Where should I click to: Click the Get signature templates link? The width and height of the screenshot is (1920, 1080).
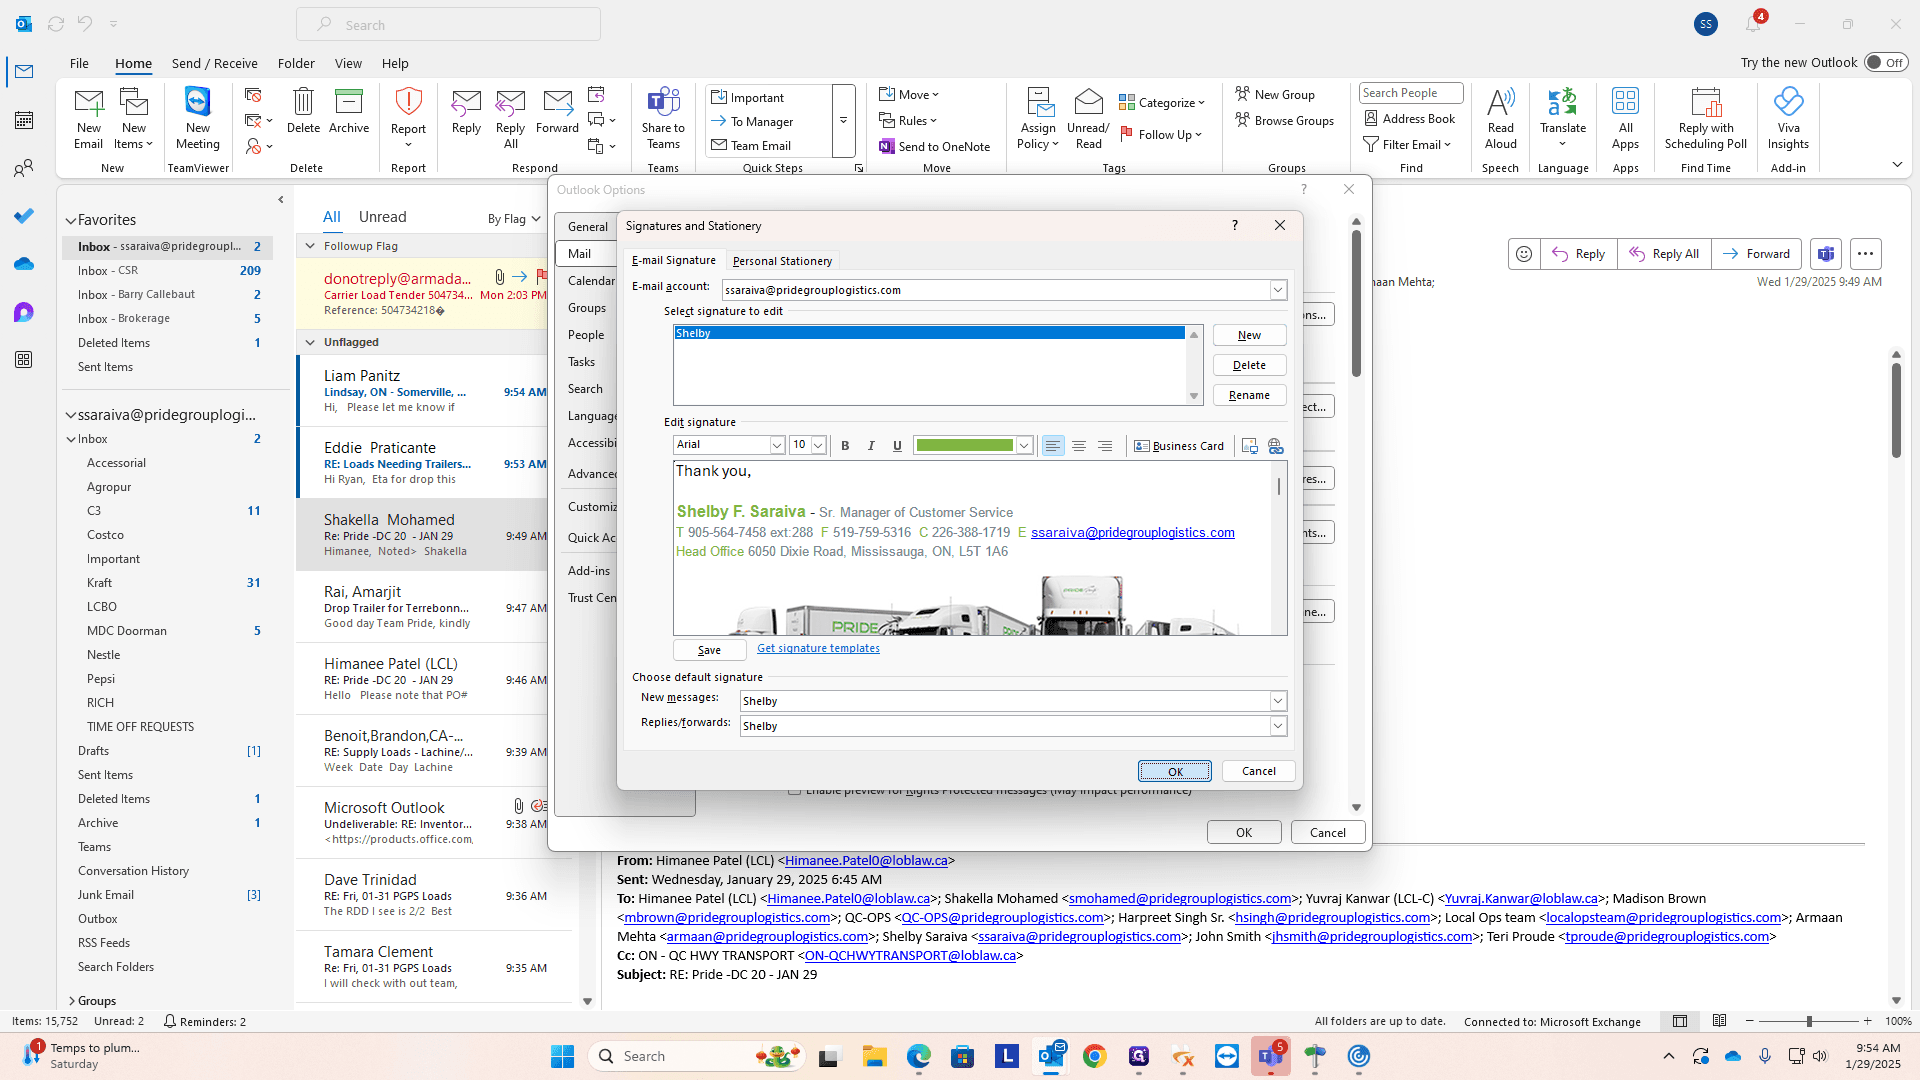coord(818,648)
